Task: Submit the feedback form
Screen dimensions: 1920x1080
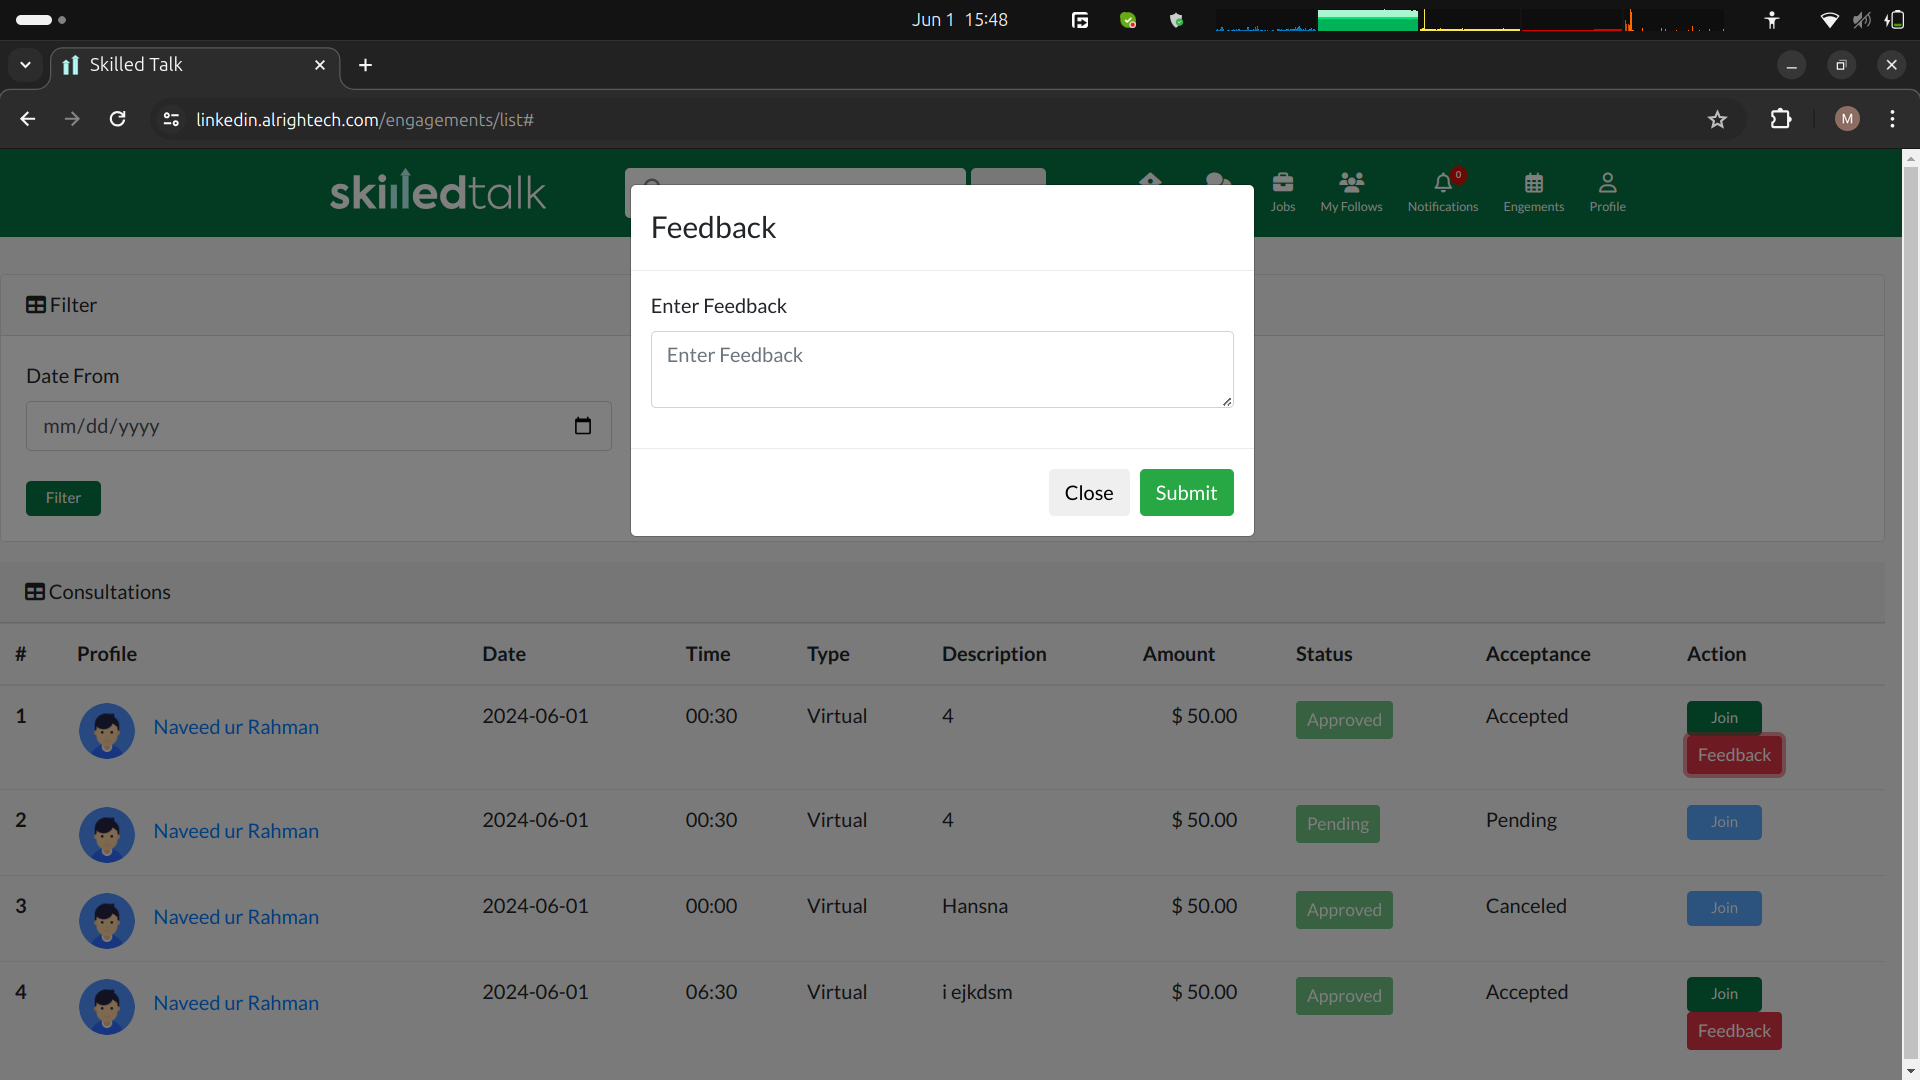Action: click(x=1186, y=493)
